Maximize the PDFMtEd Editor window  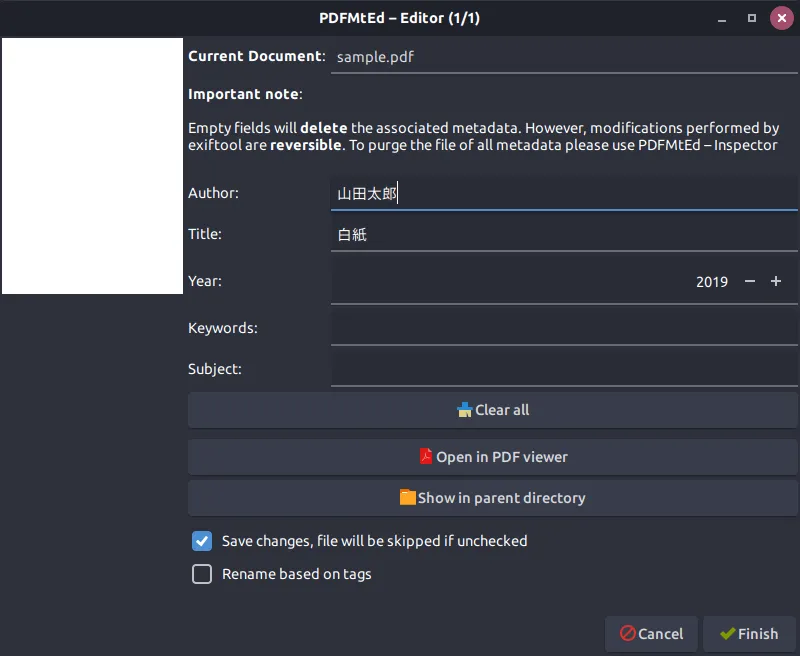coord(752,18)
